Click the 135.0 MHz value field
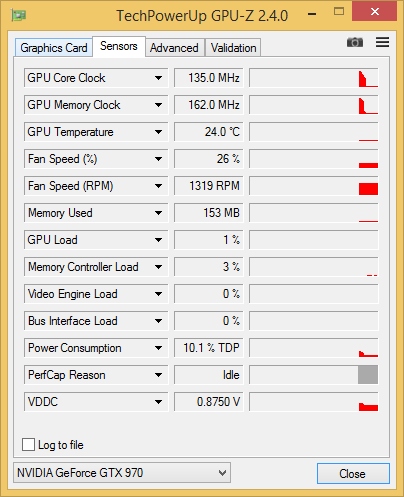This screenshot has width=404, height=497. coord(209,78)
